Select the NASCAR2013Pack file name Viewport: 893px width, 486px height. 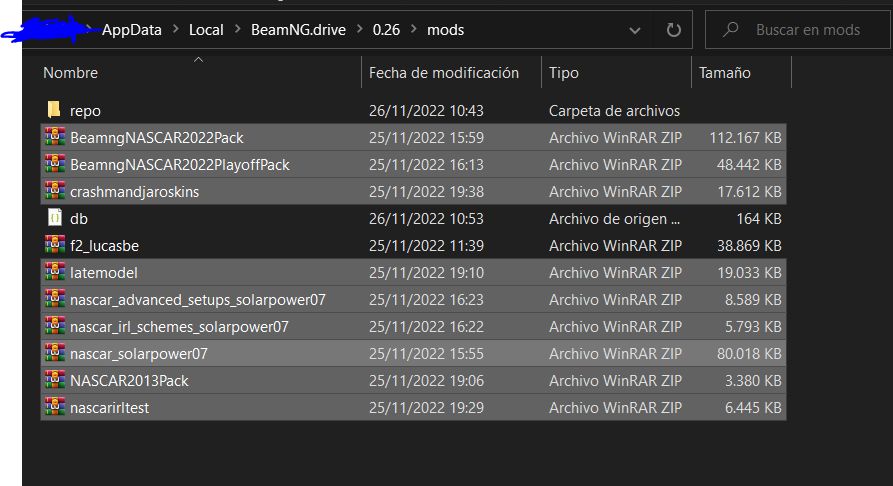[129, 381]
